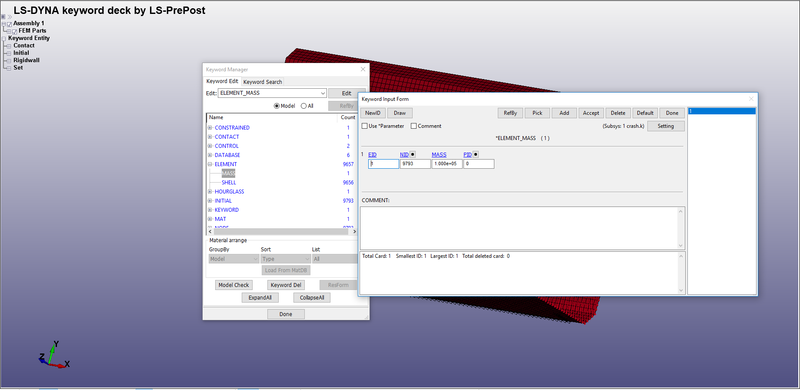Click the Pick button
The width and height of the screenshot is (800, 390).
[x=537, y=113]
